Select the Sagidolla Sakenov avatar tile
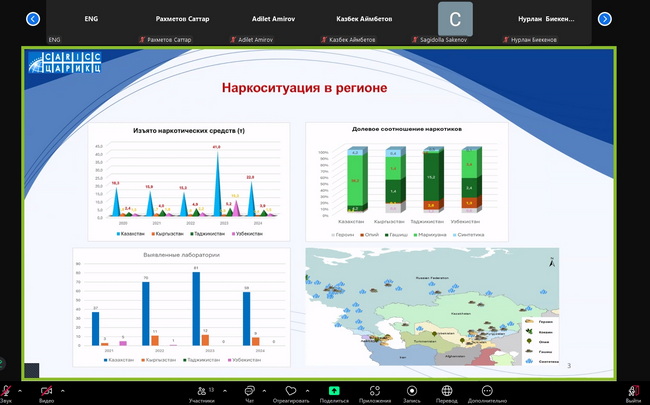This screenshot has height=405, width=650. tap(455, 19)
